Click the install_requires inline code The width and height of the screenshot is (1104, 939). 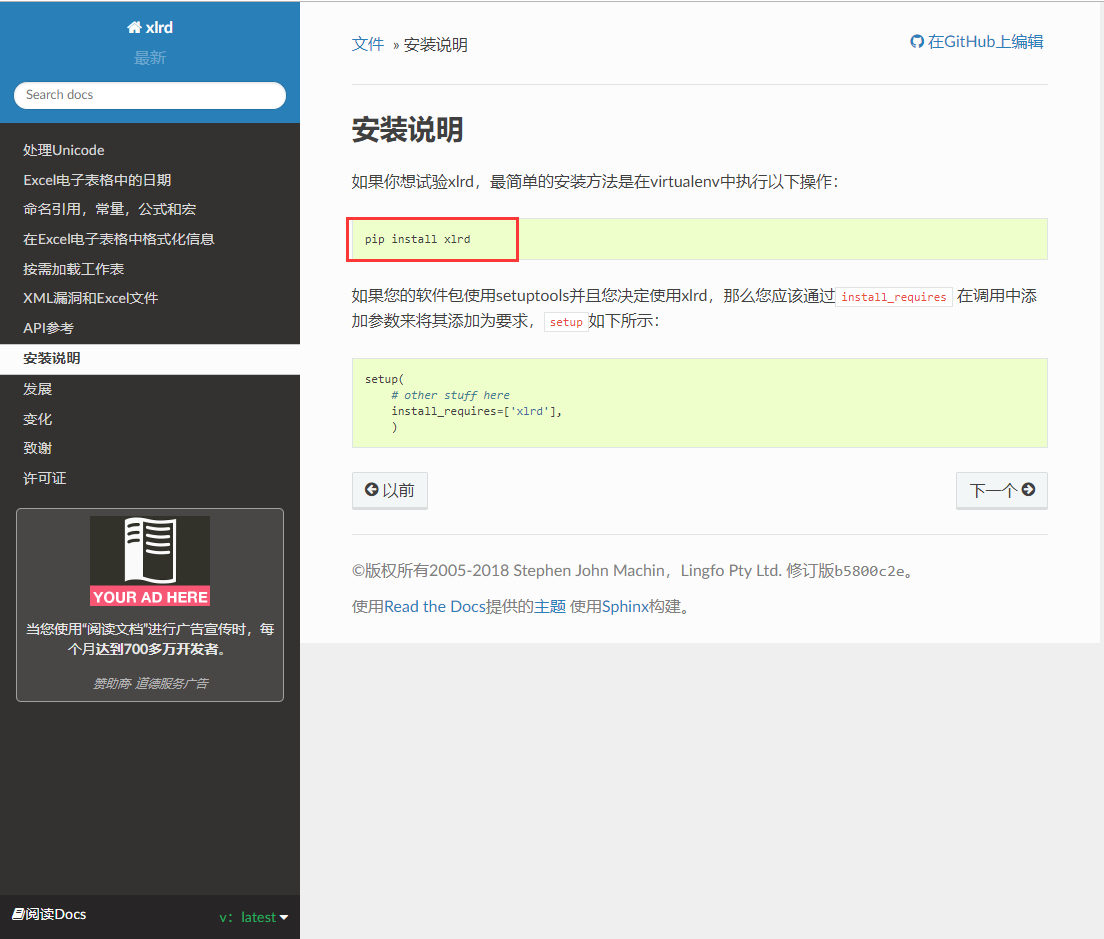(893, 297)
